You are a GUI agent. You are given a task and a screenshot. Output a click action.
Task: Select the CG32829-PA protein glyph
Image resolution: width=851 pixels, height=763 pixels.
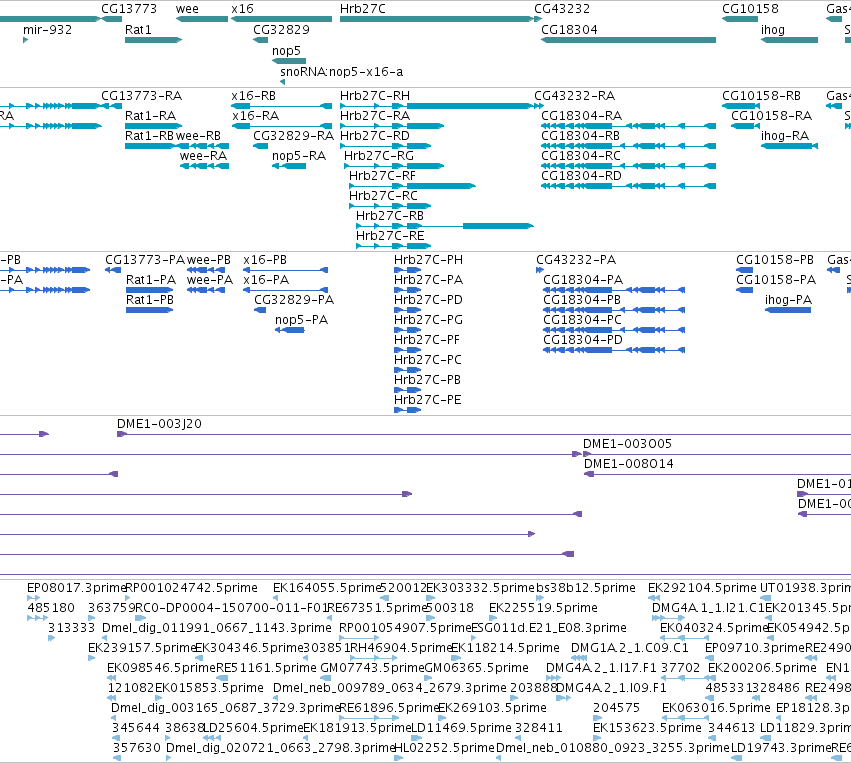[260, 310]
